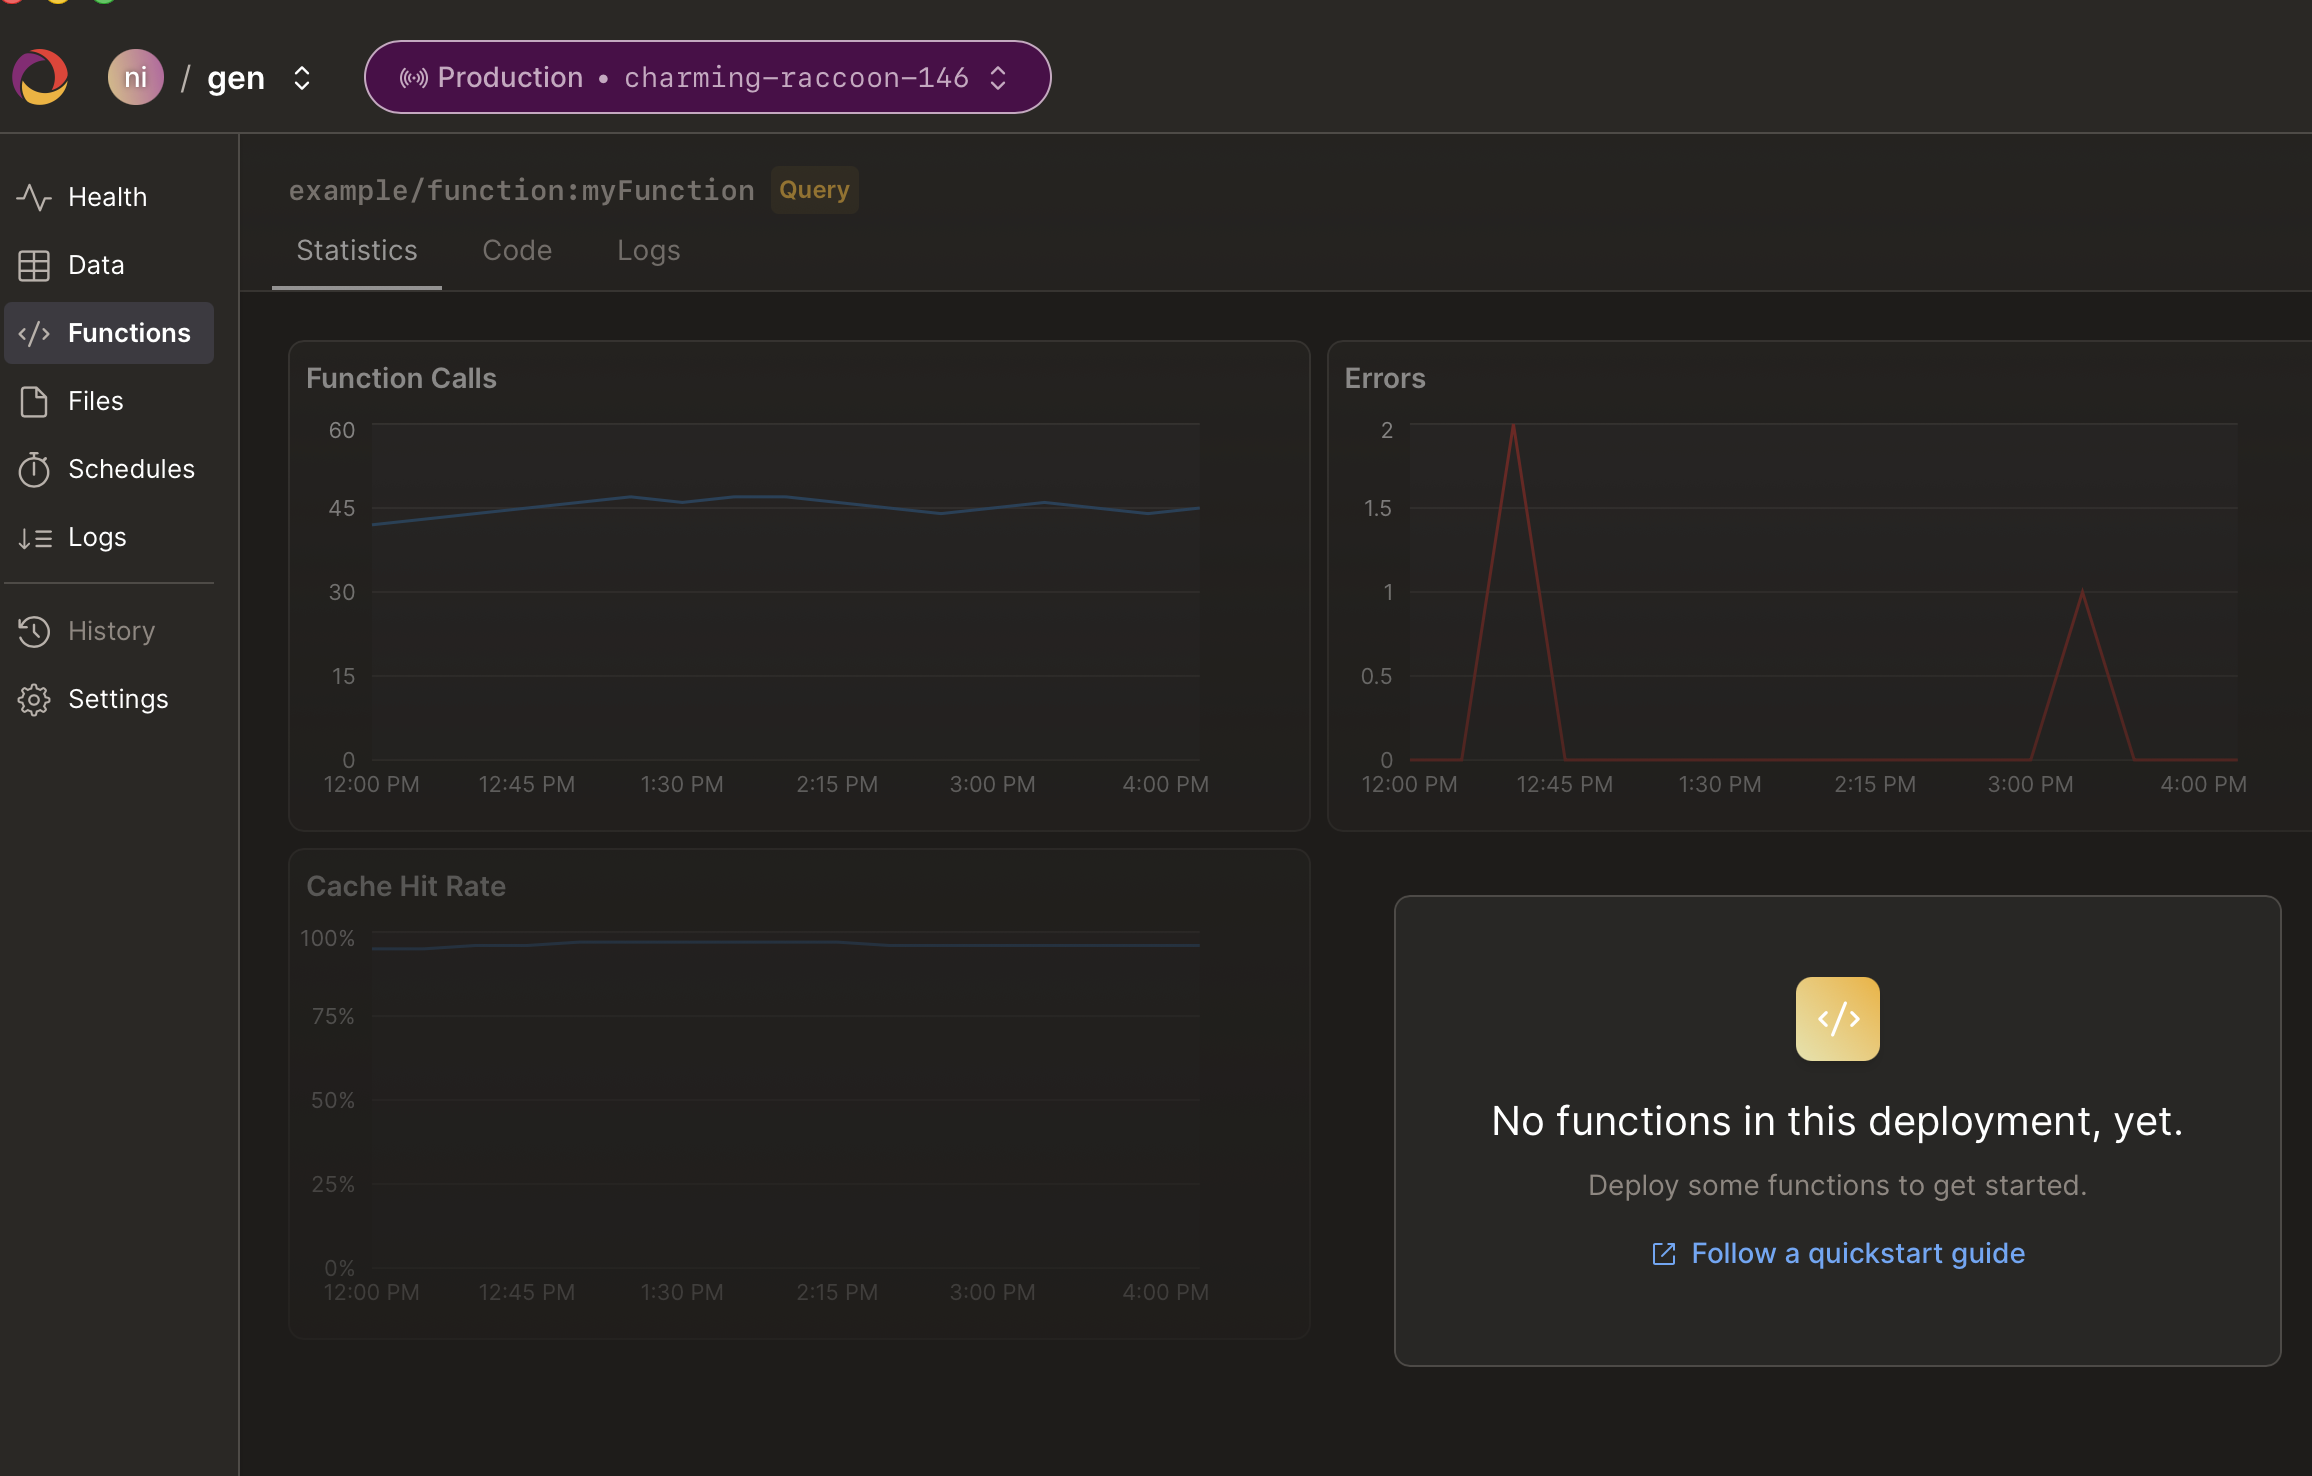Open the Files section
The width and height of the screenshot is (2312, 1476).
click(109, 401)
